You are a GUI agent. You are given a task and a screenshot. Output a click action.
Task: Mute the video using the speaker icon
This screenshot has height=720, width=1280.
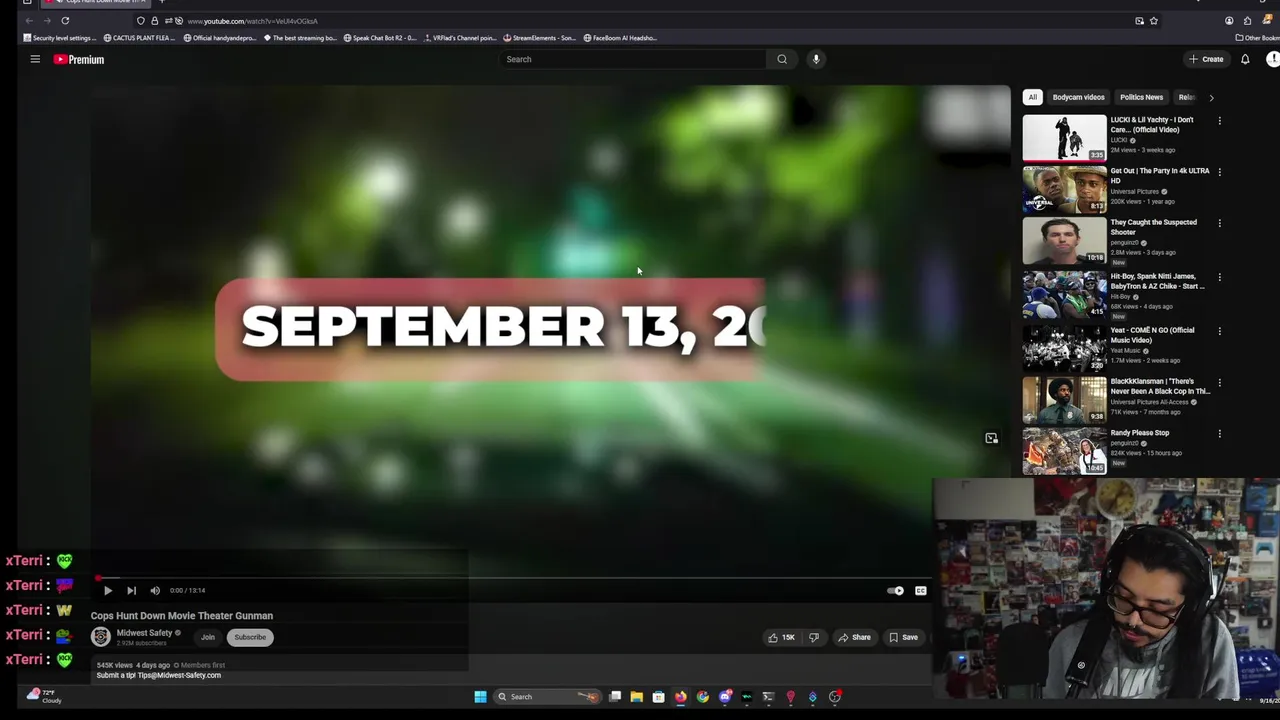pos(155,590)
